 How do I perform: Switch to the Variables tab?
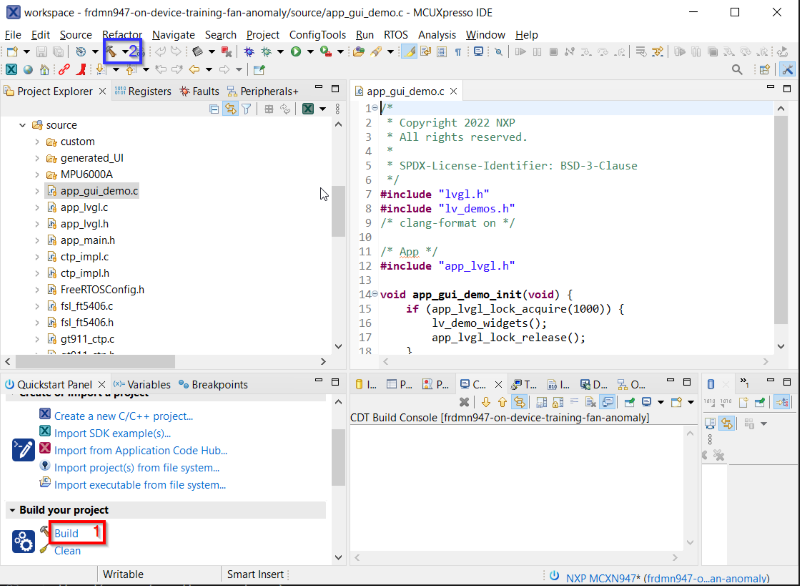[142, 385]
